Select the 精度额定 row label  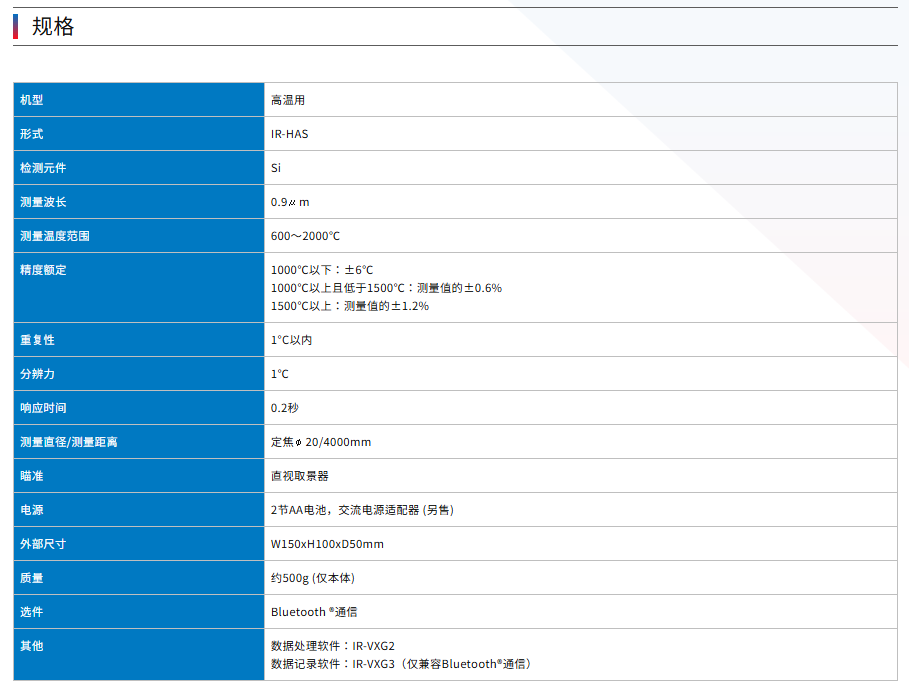point(43,270)
